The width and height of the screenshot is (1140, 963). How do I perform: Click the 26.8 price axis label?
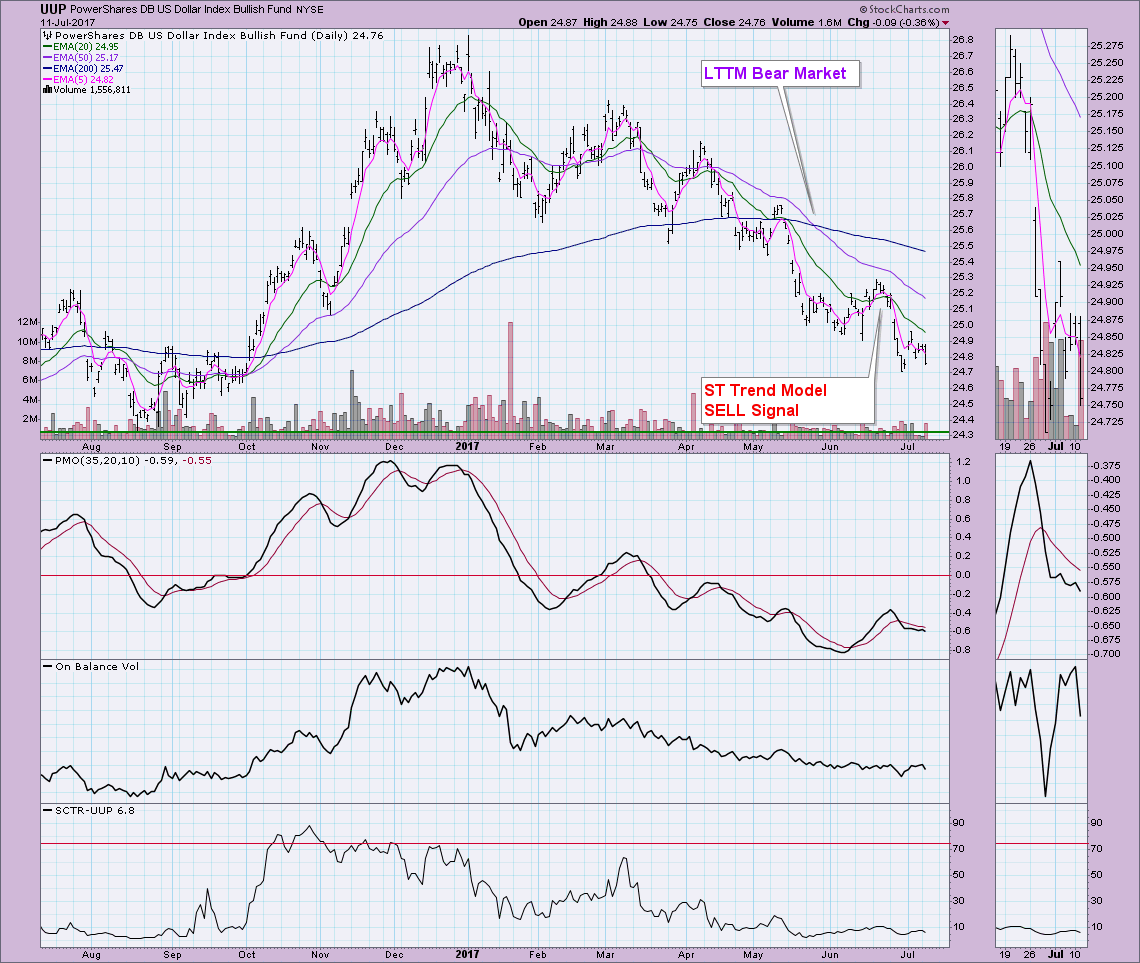(x=963, y=39)
